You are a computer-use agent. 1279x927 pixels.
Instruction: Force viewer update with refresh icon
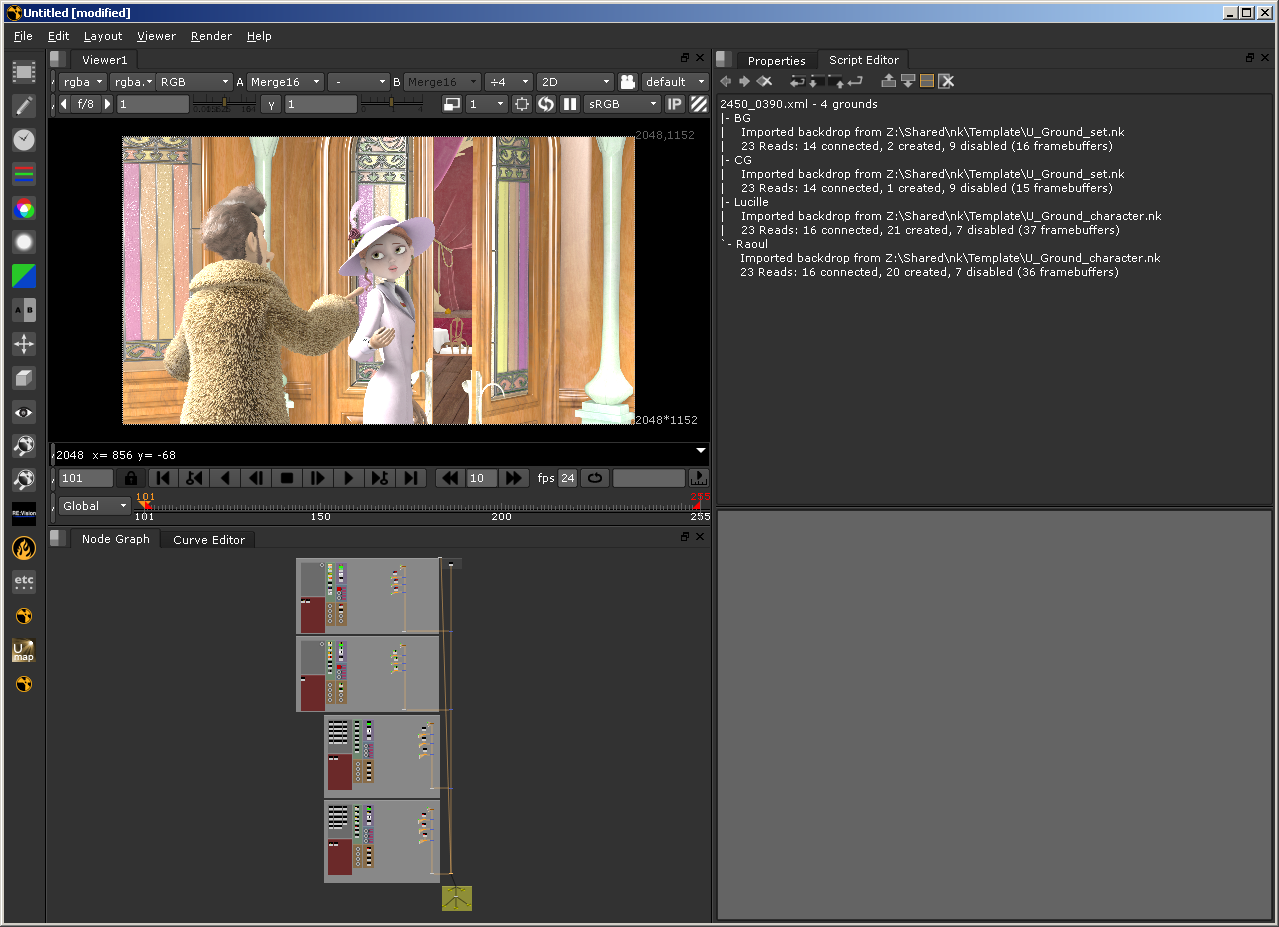coord(546,104)
